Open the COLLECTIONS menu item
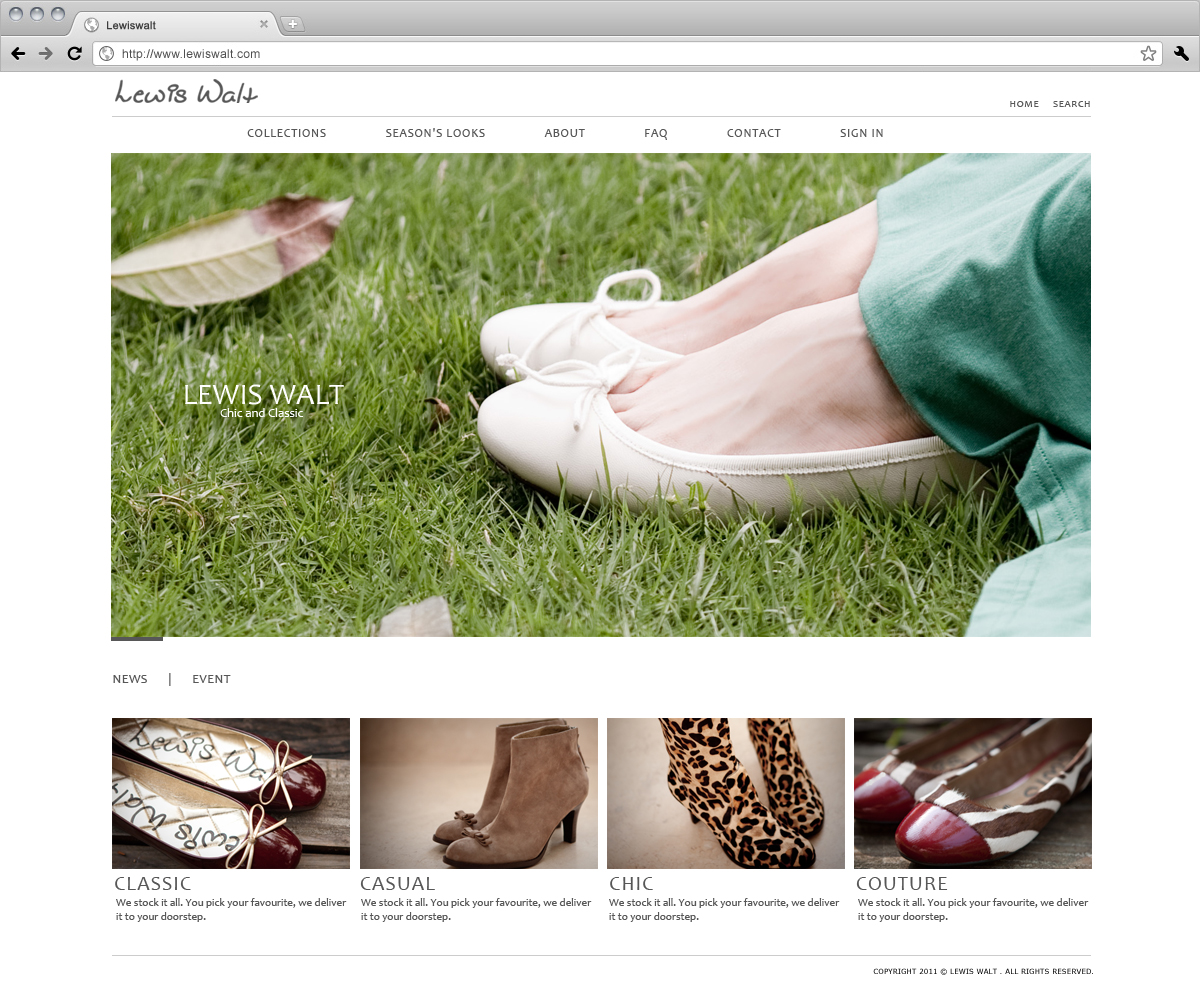This screenshot has height=990, width=1200. click(287, 133)
